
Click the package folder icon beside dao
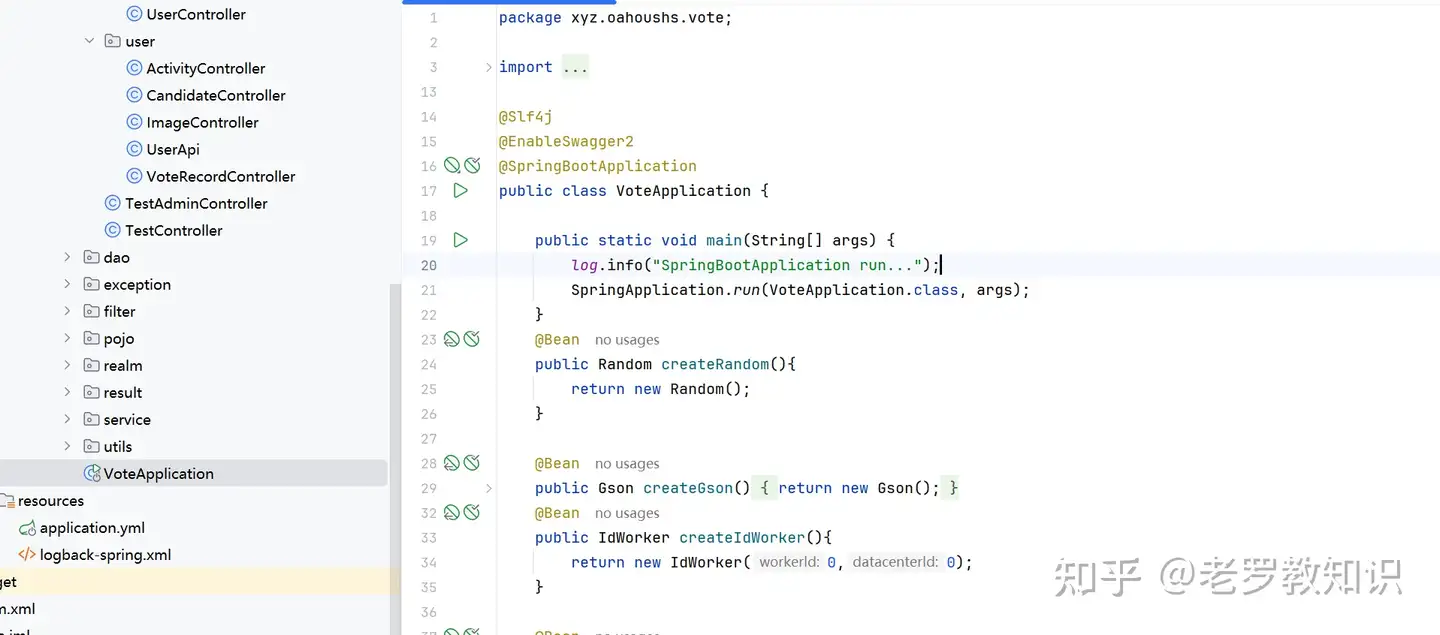point(92,257)
